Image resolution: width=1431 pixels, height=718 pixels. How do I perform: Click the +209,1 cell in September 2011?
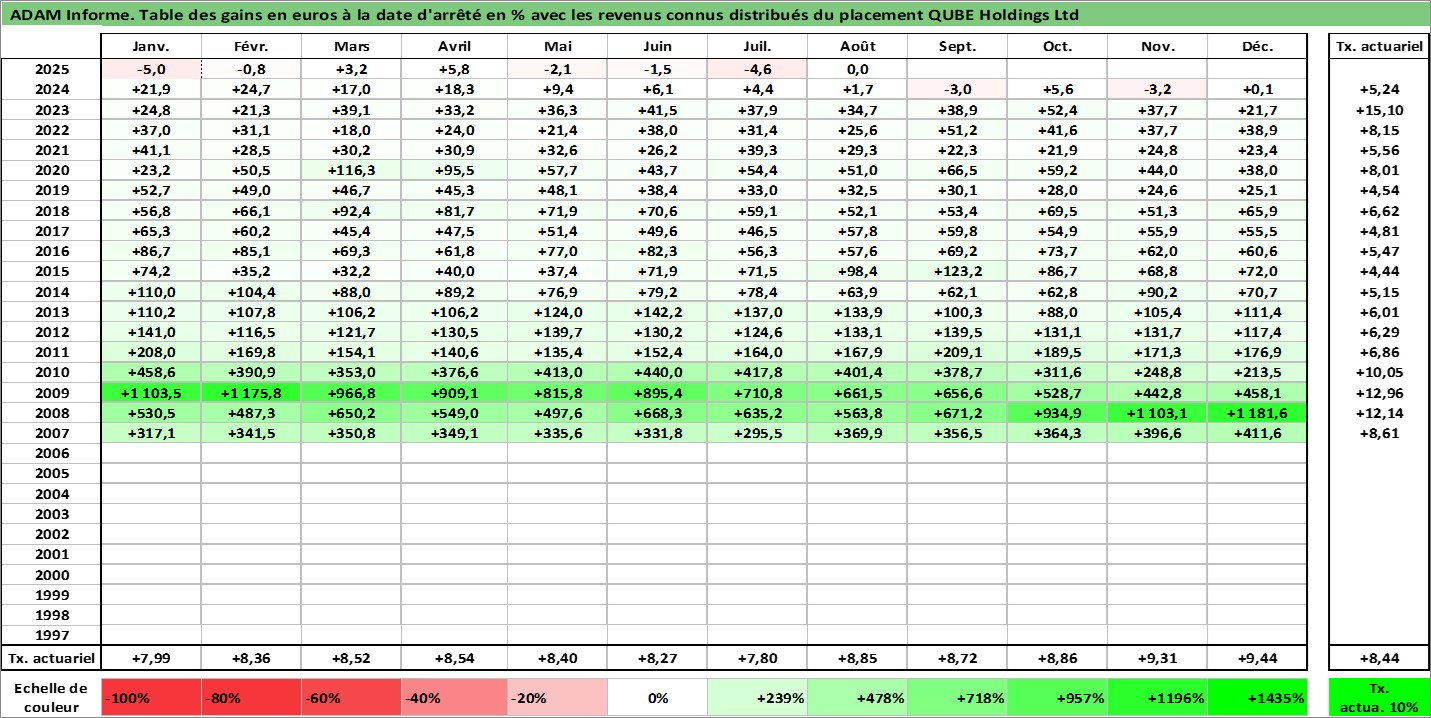(x=957, y=352)
